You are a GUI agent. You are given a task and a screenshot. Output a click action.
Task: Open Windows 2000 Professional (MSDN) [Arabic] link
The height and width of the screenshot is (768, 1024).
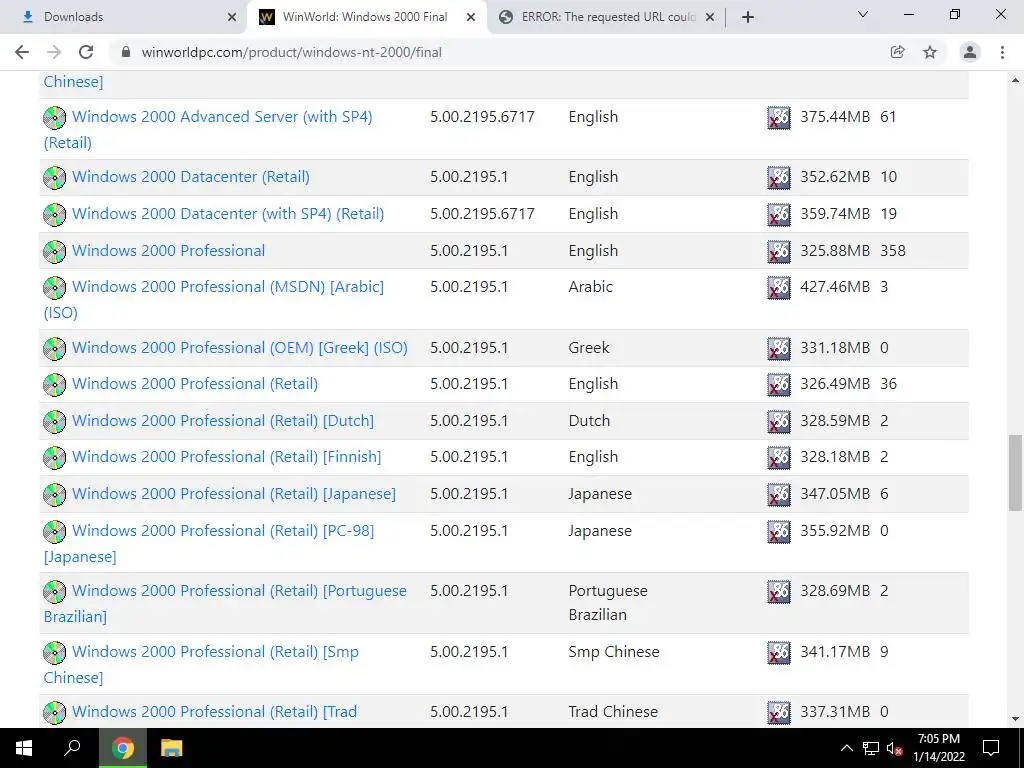tap(228, 287)
